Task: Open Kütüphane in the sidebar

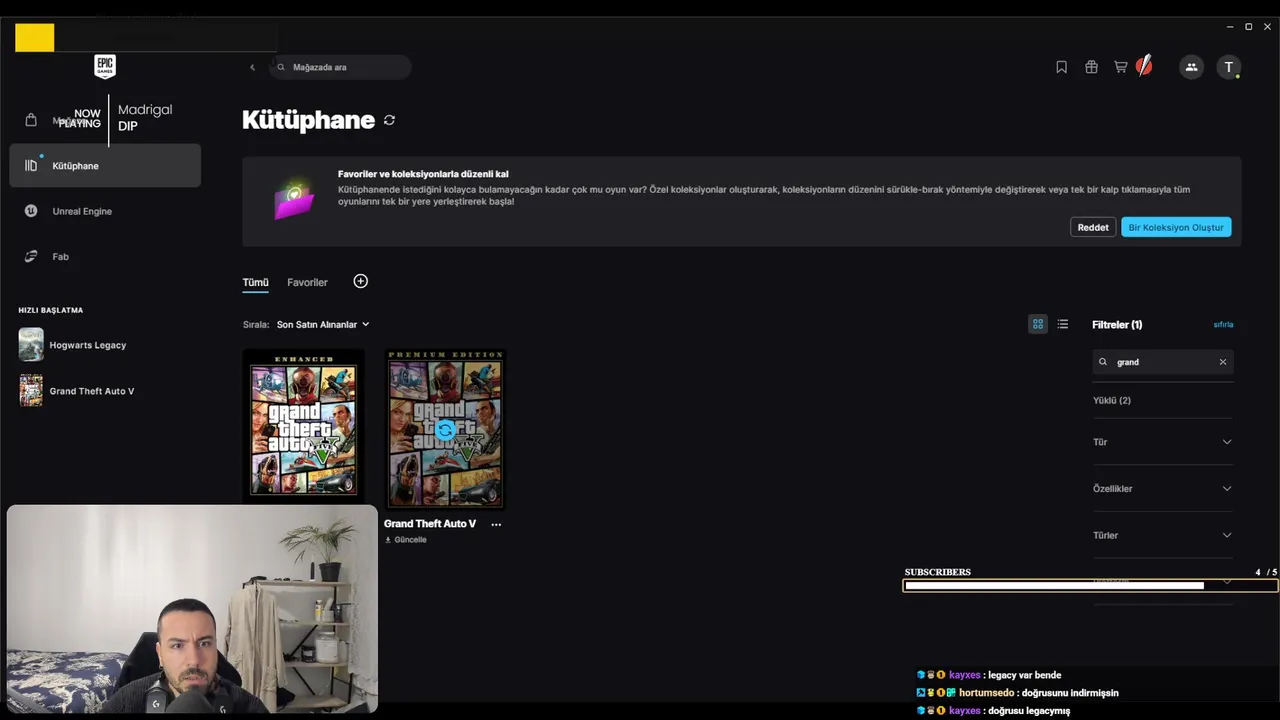Action: coord(105,165)
